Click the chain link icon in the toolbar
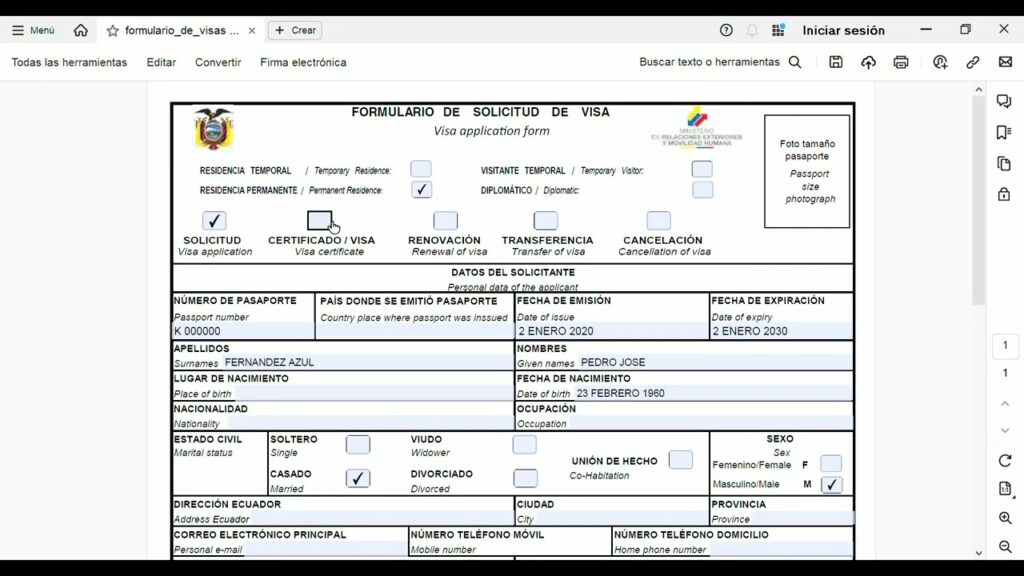The image size is (1024, 576). 972,62
